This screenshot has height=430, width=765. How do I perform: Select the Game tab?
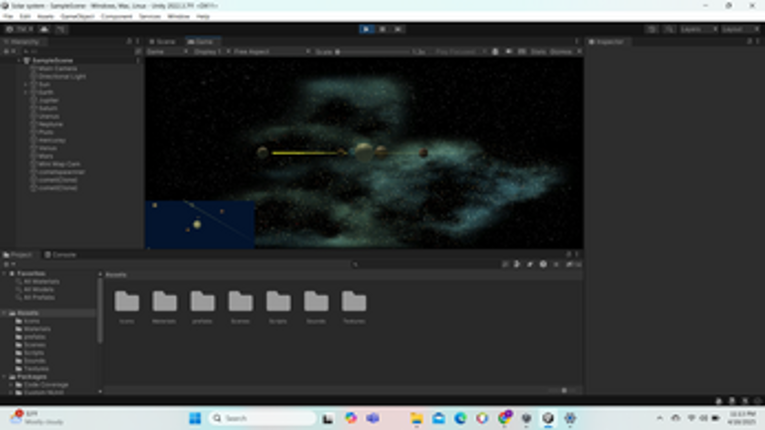pos(201,42)
